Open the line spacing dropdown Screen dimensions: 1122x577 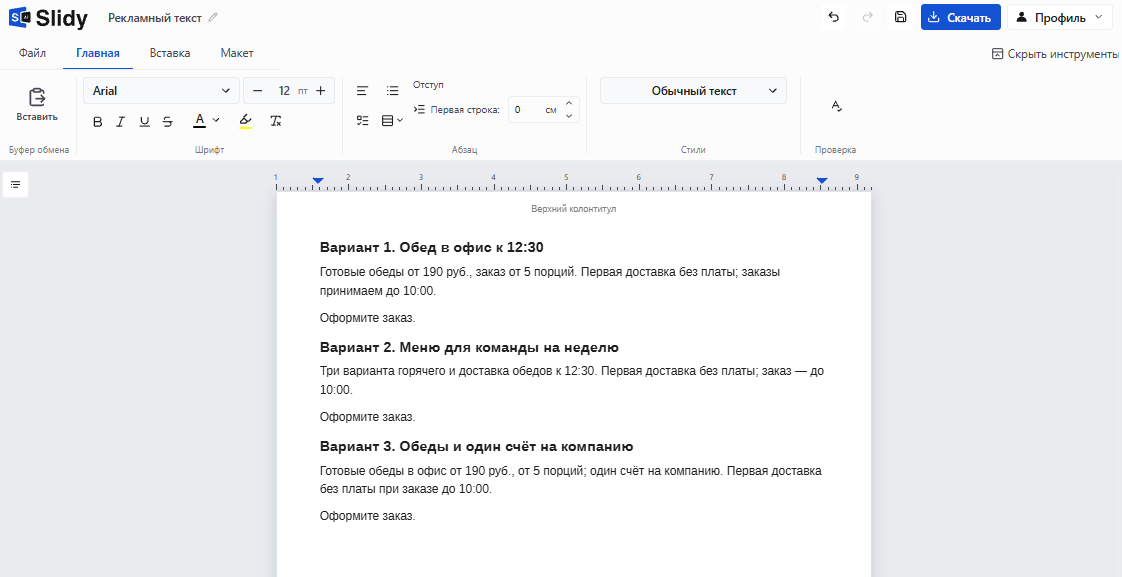[x=392, y=121]
